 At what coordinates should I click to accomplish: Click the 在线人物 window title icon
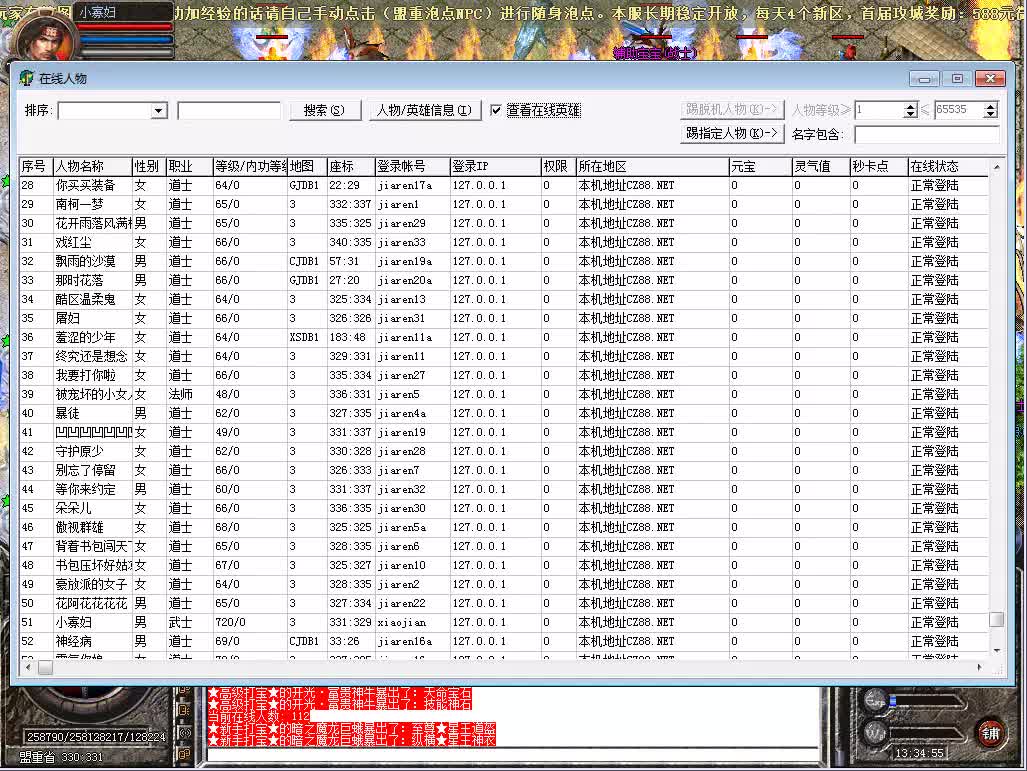pyautogui.click(x=26, y=78)
